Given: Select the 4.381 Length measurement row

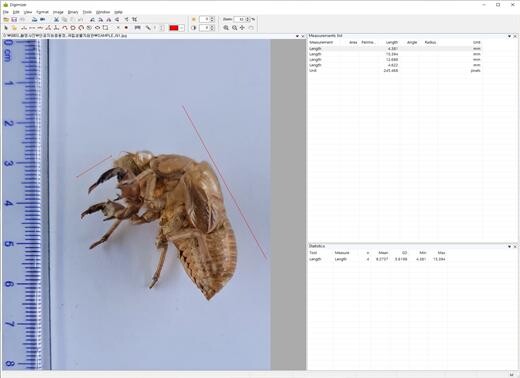Looking at the screenshot, I should click(395, 49).
